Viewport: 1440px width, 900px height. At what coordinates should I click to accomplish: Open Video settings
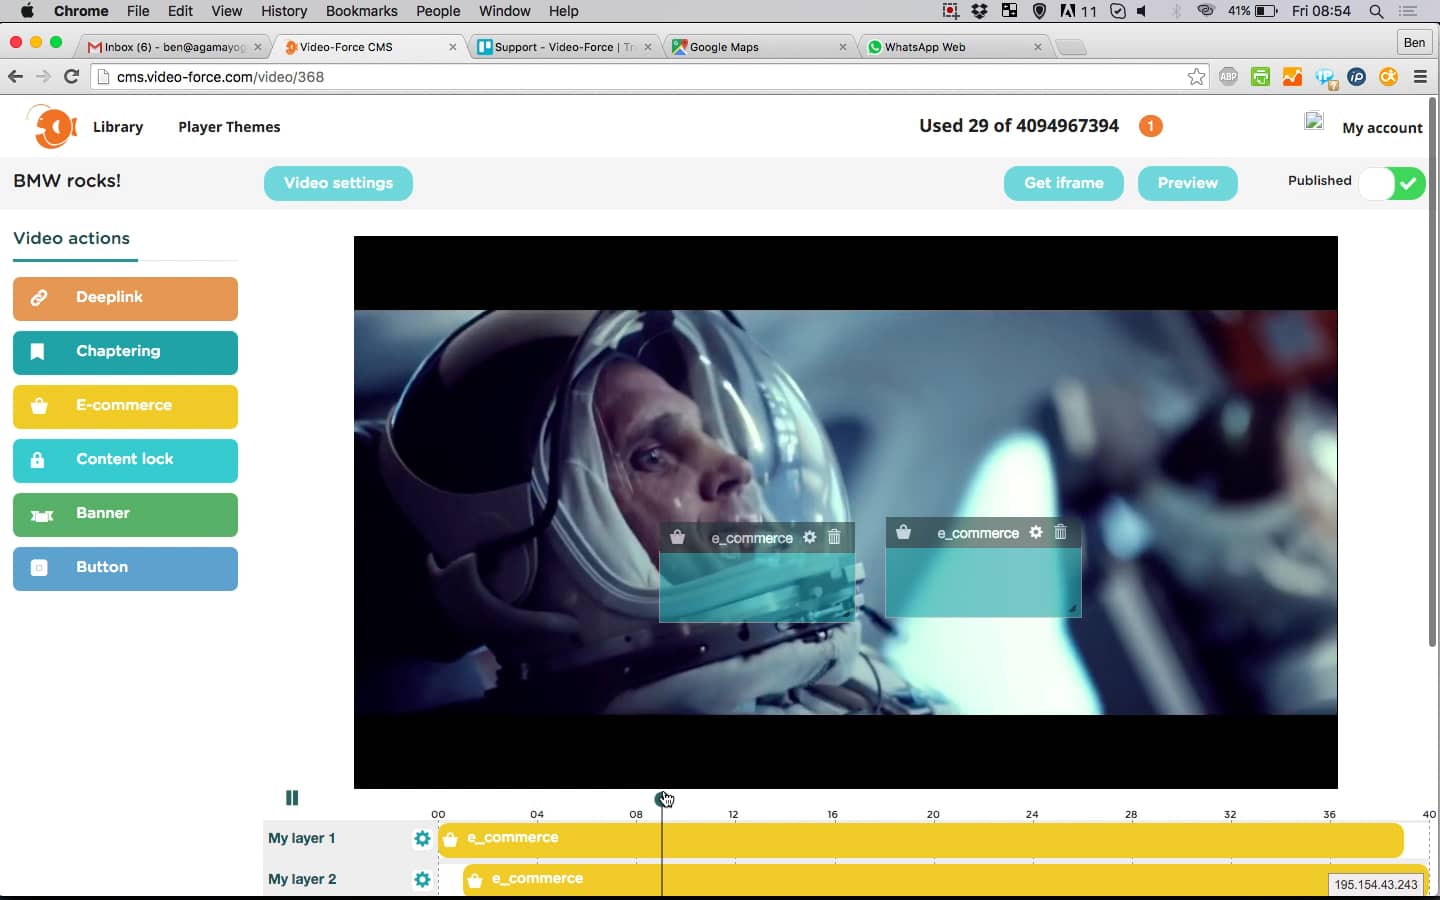(x=338, y=183)
